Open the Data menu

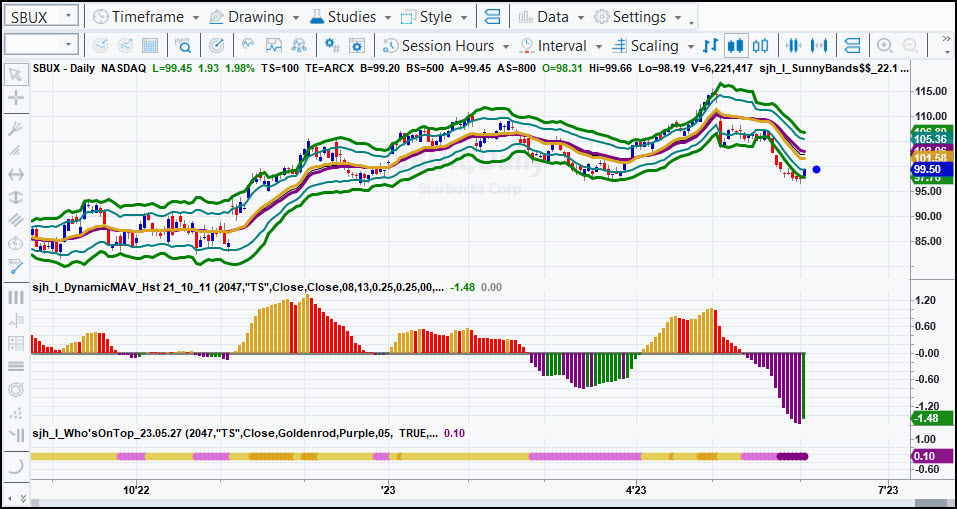(x=551, y=16)
